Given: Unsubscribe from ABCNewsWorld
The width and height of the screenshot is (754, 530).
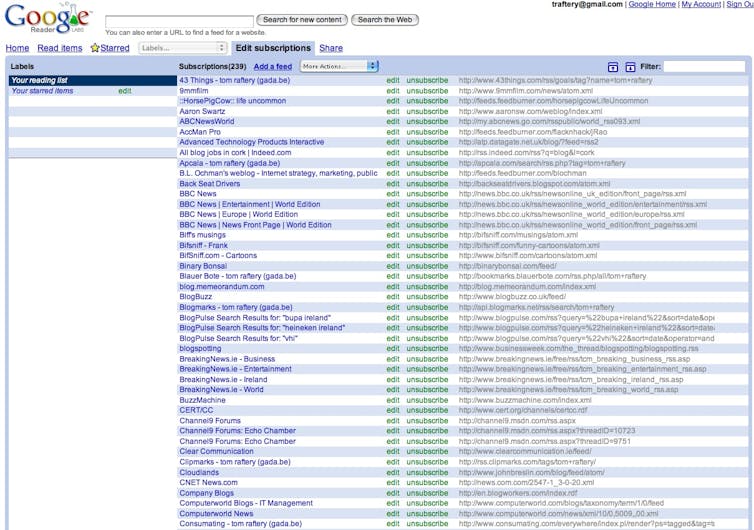Looking at the screenshot, I should (x=427, y=122).
